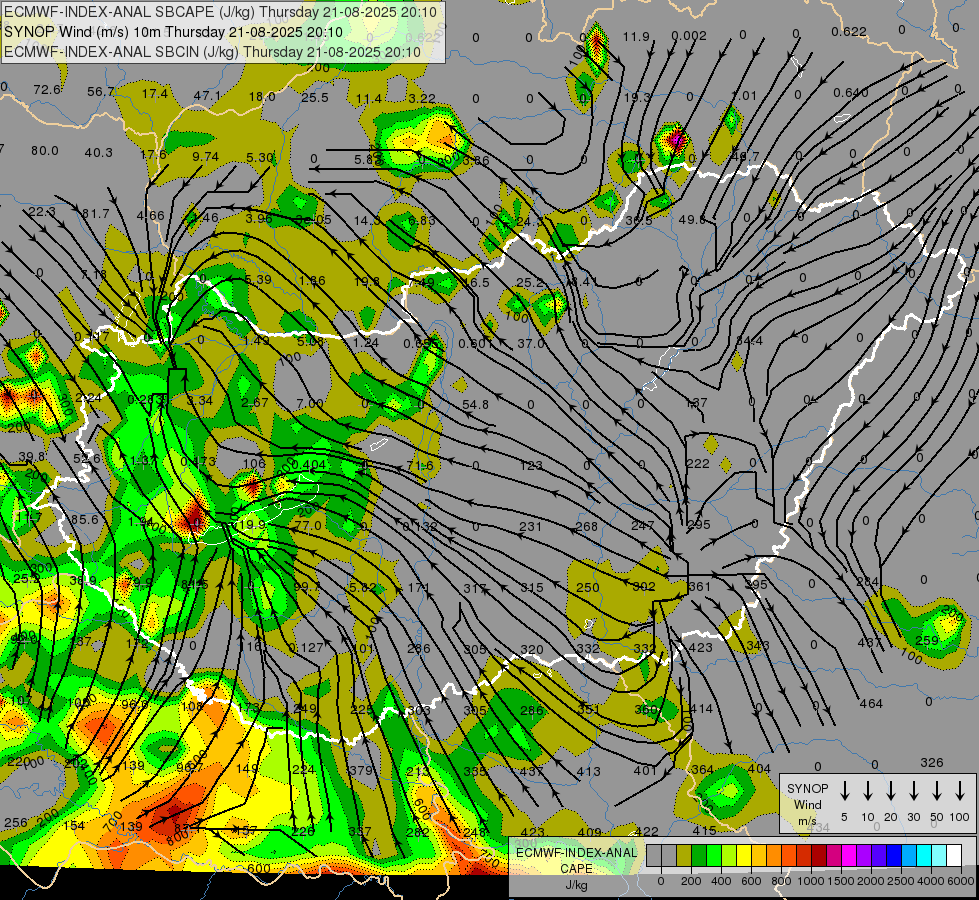
Task: Click the map value 464
Action: (x=871, y=704)
